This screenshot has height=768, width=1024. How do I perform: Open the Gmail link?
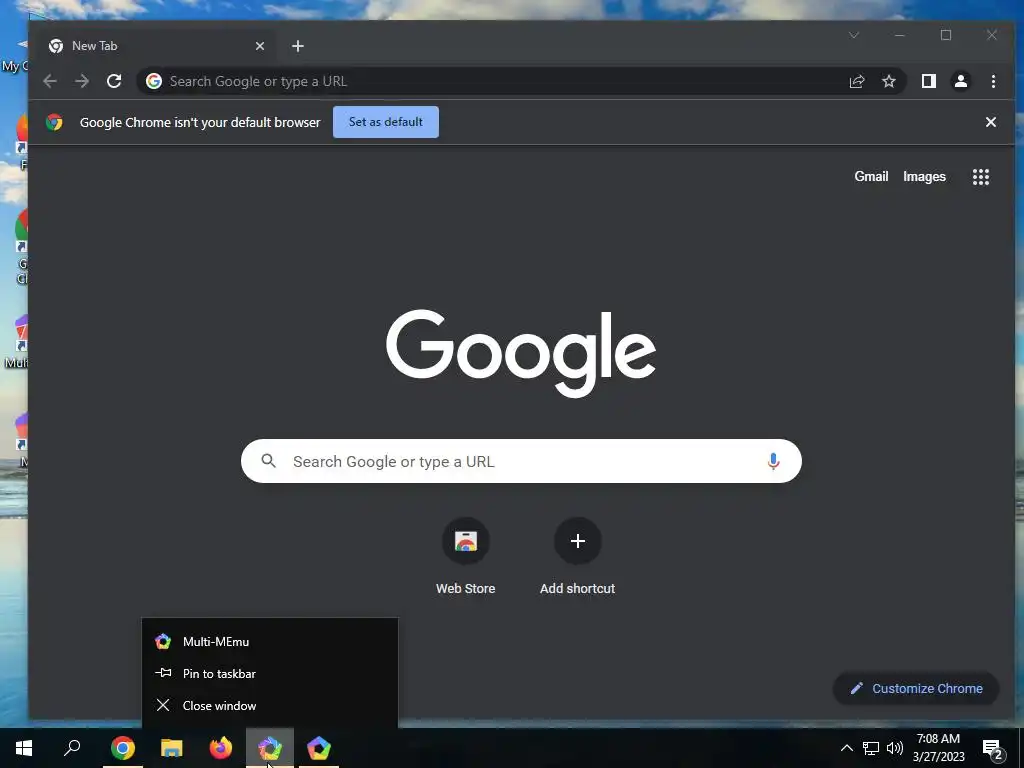pos(871,176)
